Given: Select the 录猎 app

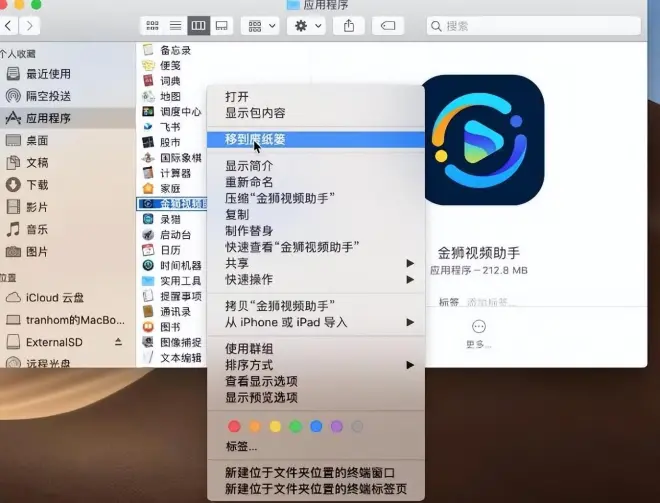Looking at the screenshot, I should tap(162, 219).
